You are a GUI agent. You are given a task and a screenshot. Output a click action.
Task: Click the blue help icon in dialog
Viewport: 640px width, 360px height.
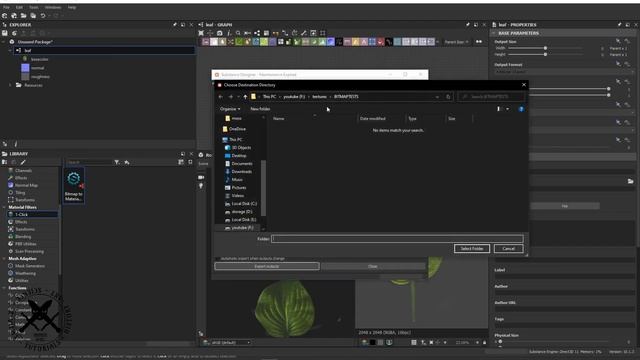pos(521,109)
